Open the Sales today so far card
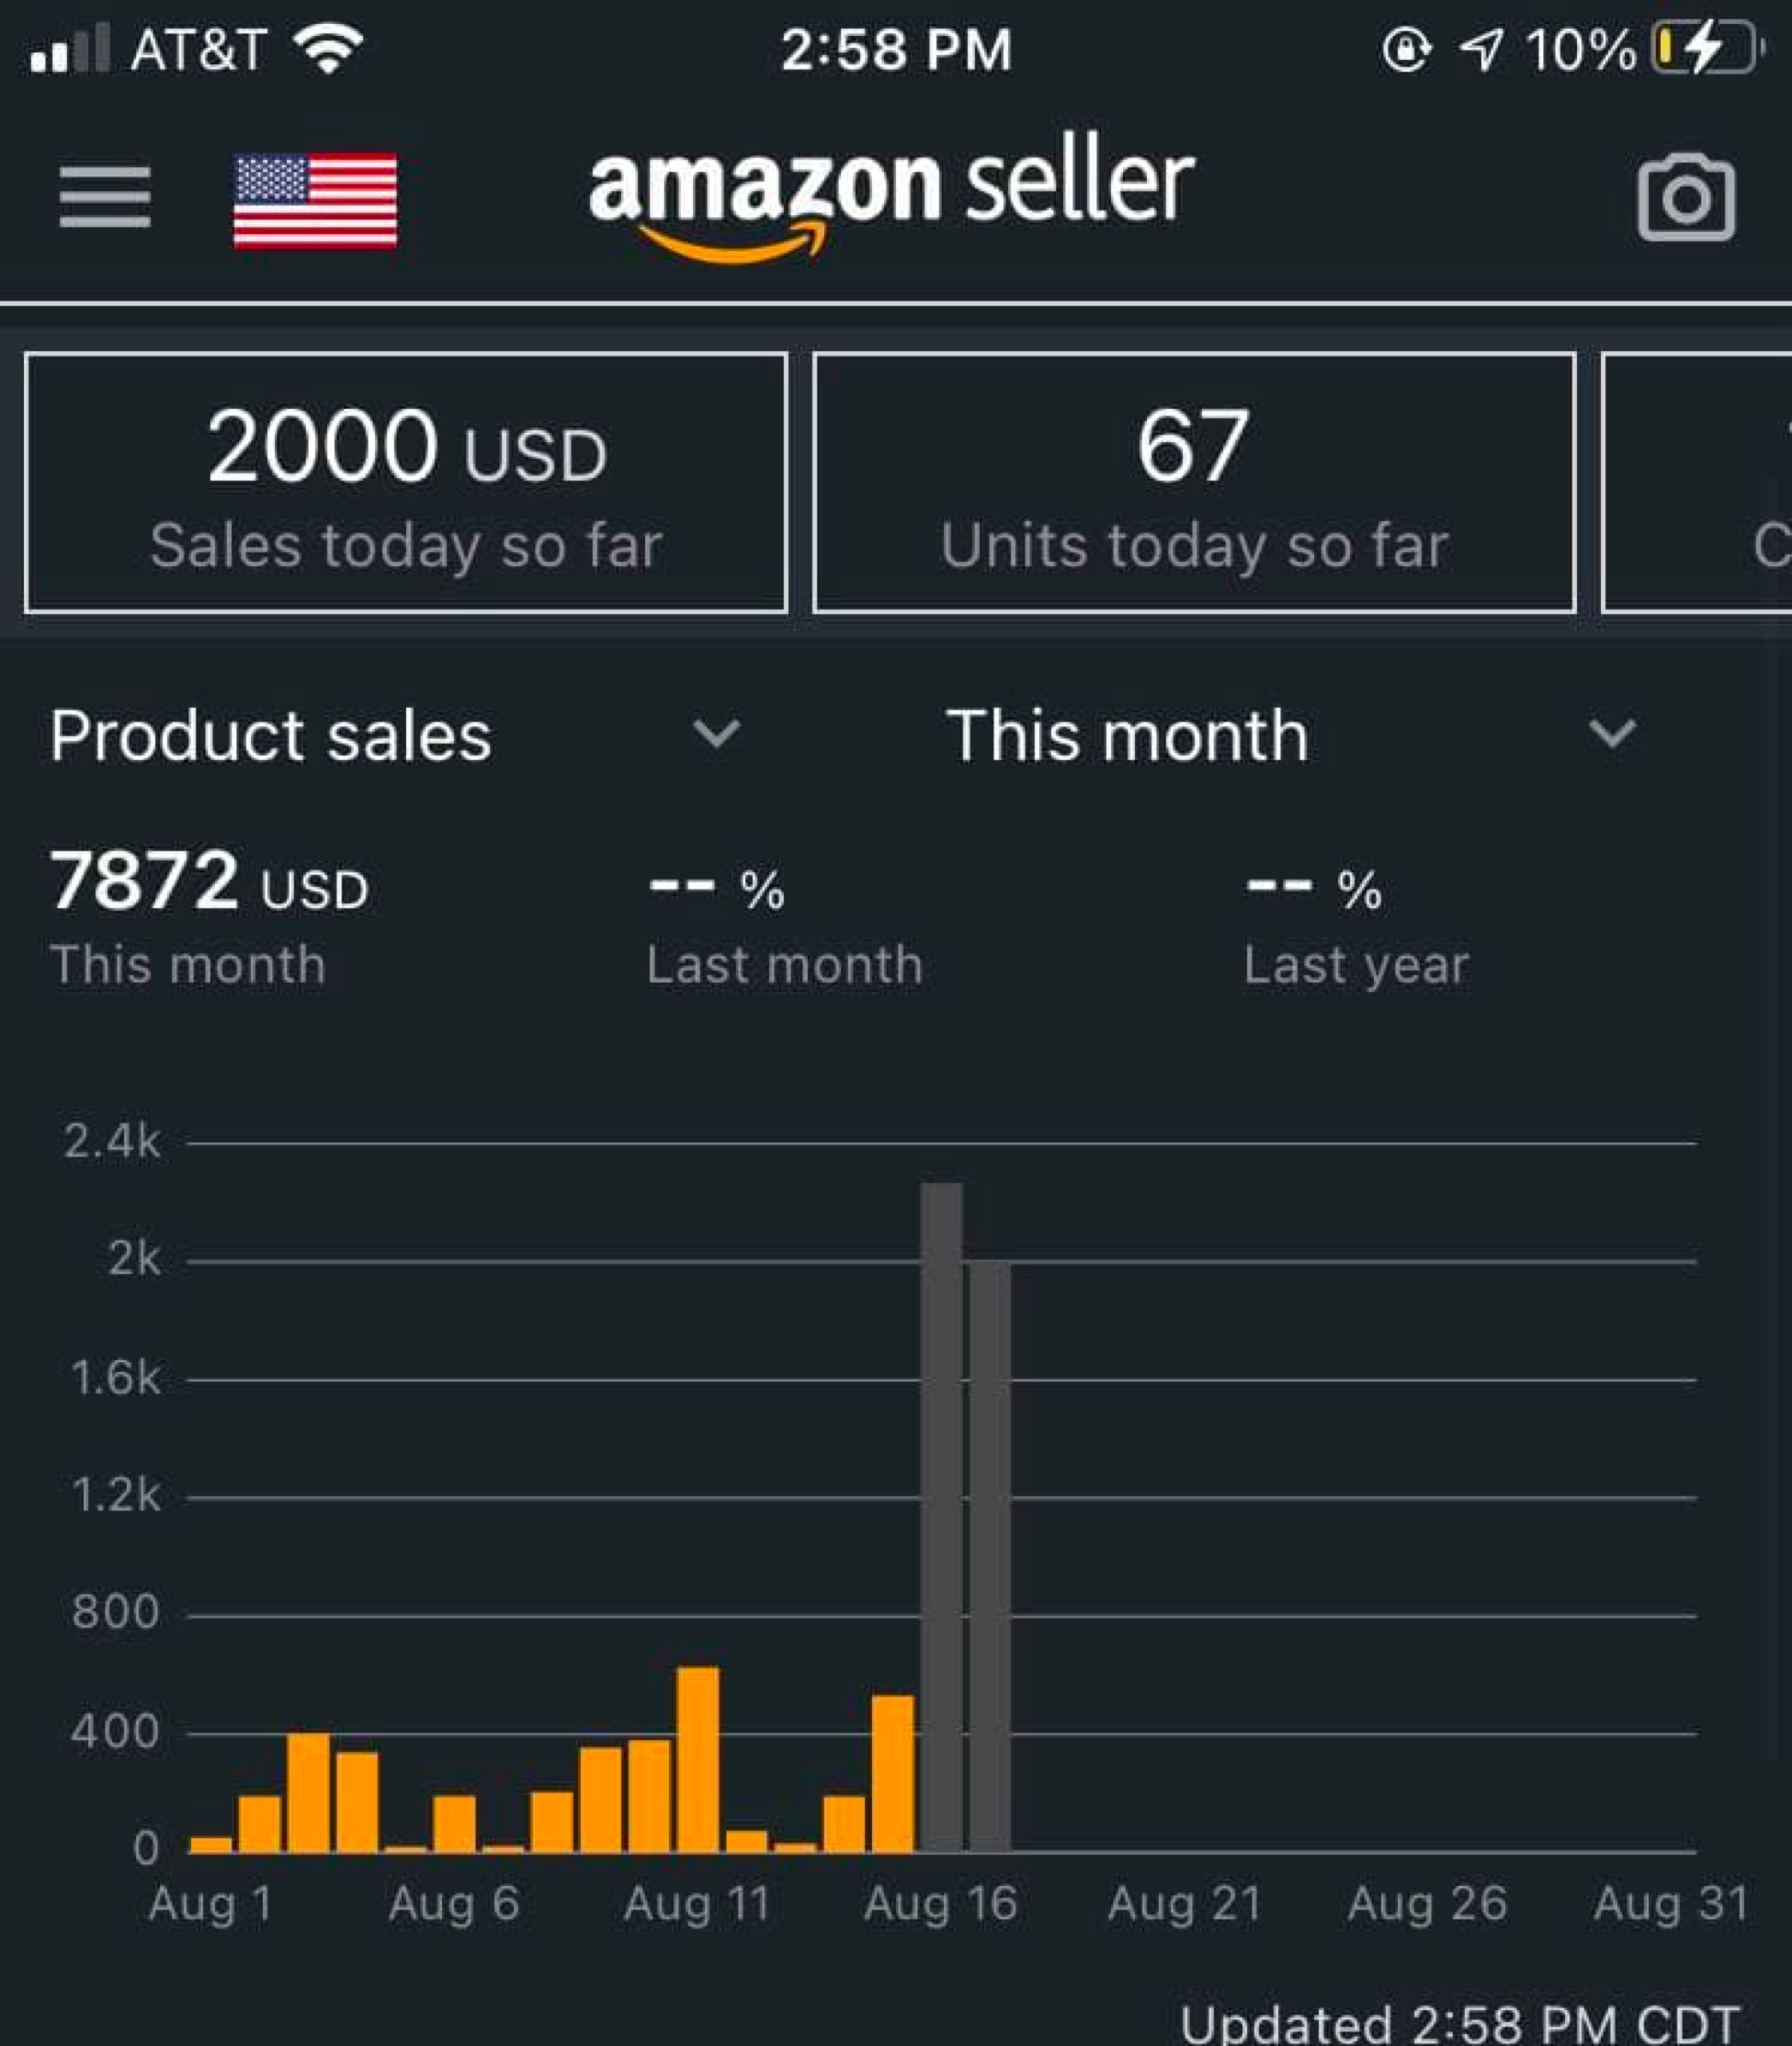Image resolution: width=1792 pixels, height=2046 pixels. (406, 482)
